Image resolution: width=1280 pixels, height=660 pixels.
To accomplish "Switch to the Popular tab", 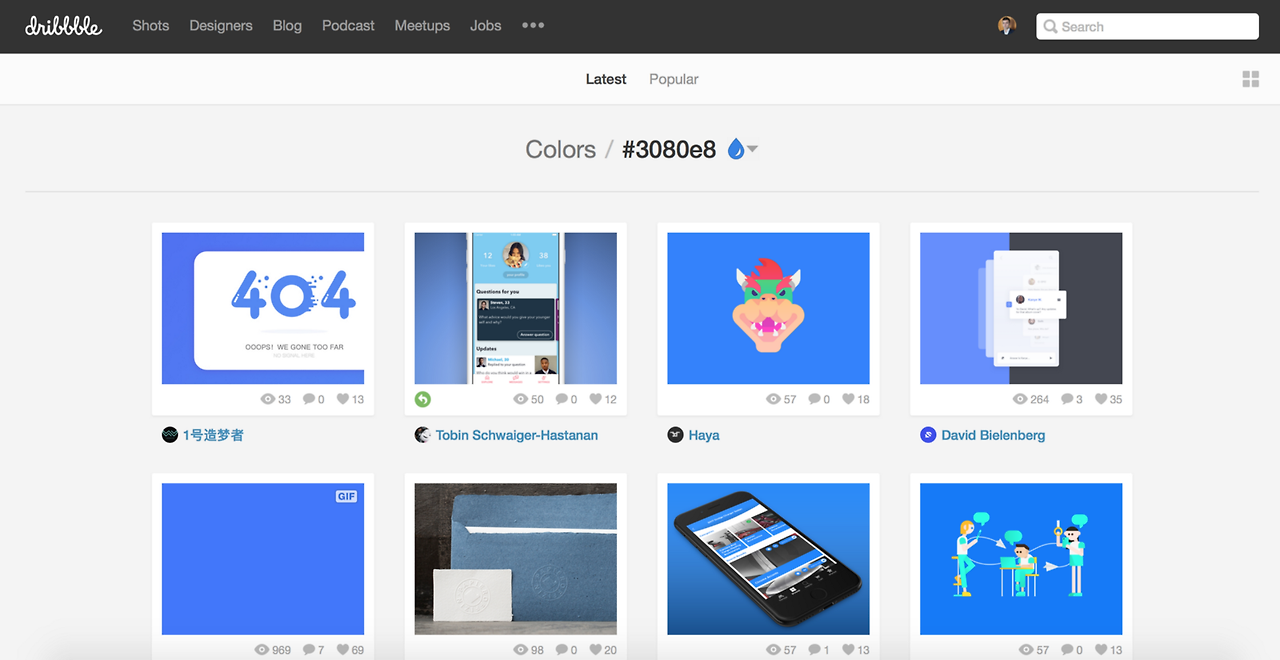I will click(674, 79).
